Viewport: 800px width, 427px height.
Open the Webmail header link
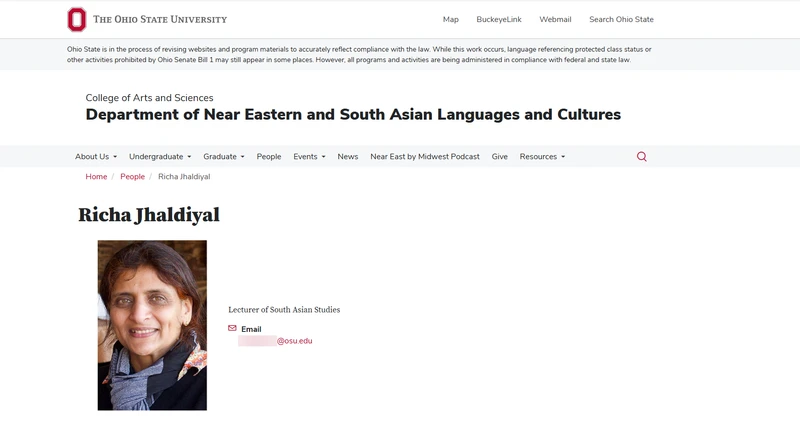point(555,19)
